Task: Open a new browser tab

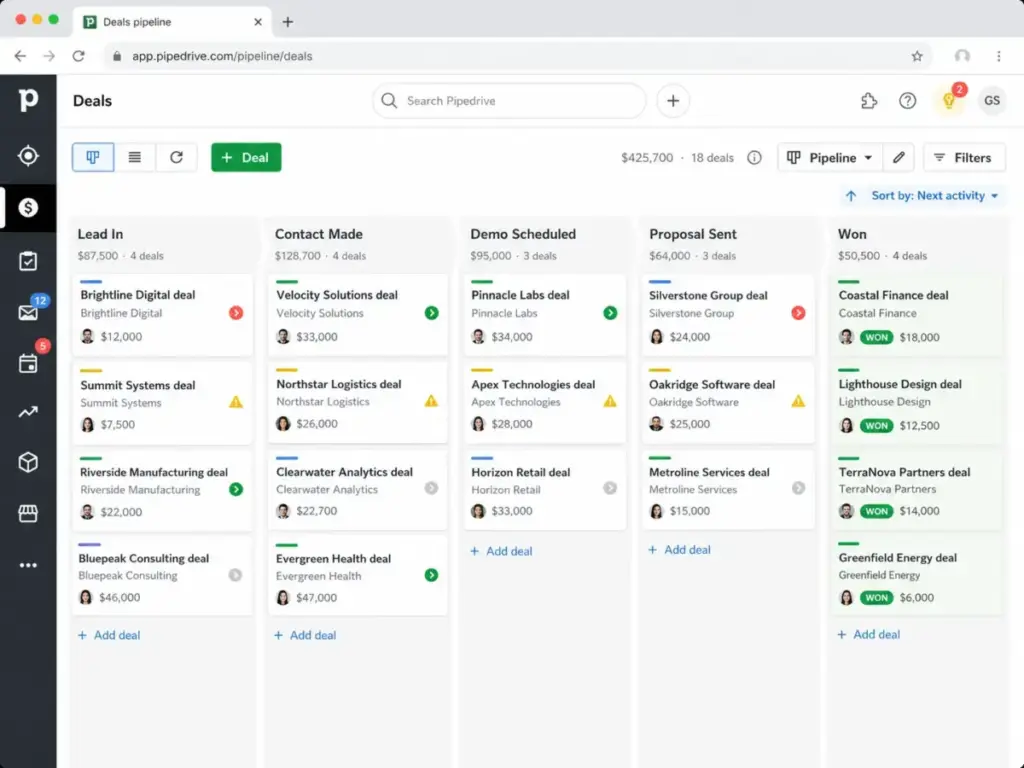Action: (x=287, y=22)
